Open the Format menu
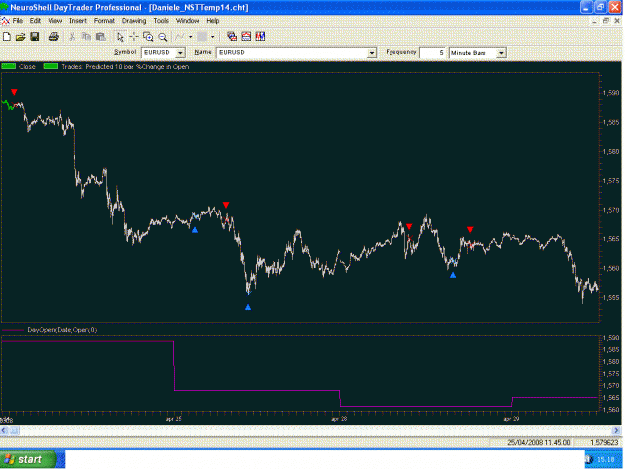The height and width of the screenshot is (469, 625). (104, 21)
